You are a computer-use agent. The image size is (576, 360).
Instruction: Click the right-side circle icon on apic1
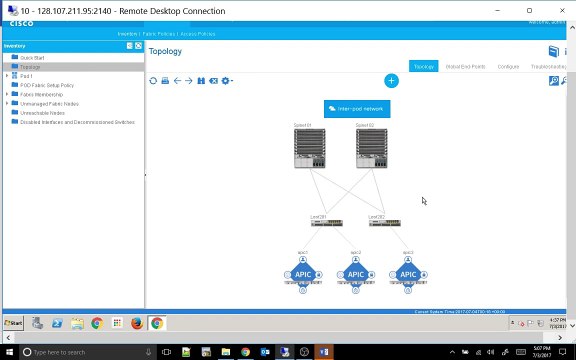pos(319,275)
